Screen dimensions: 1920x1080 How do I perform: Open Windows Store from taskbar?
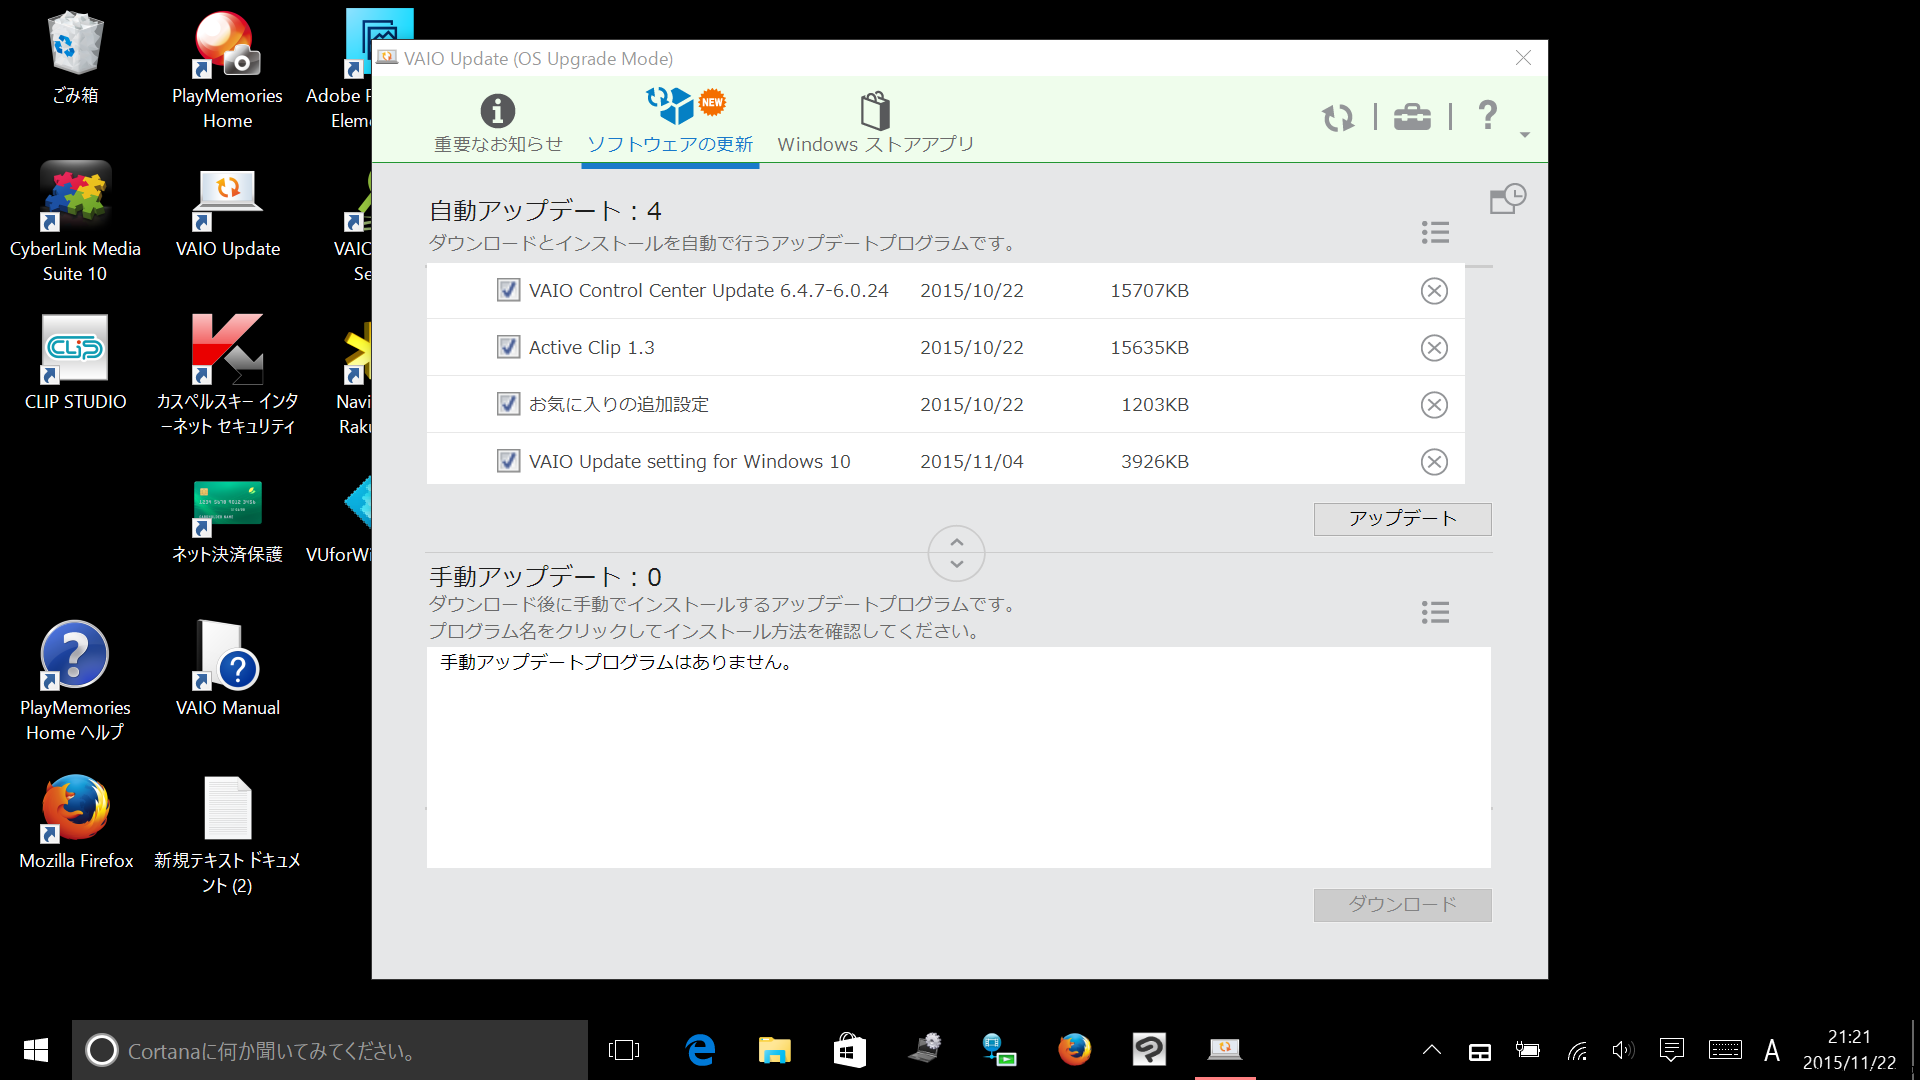coord(850,1050)
